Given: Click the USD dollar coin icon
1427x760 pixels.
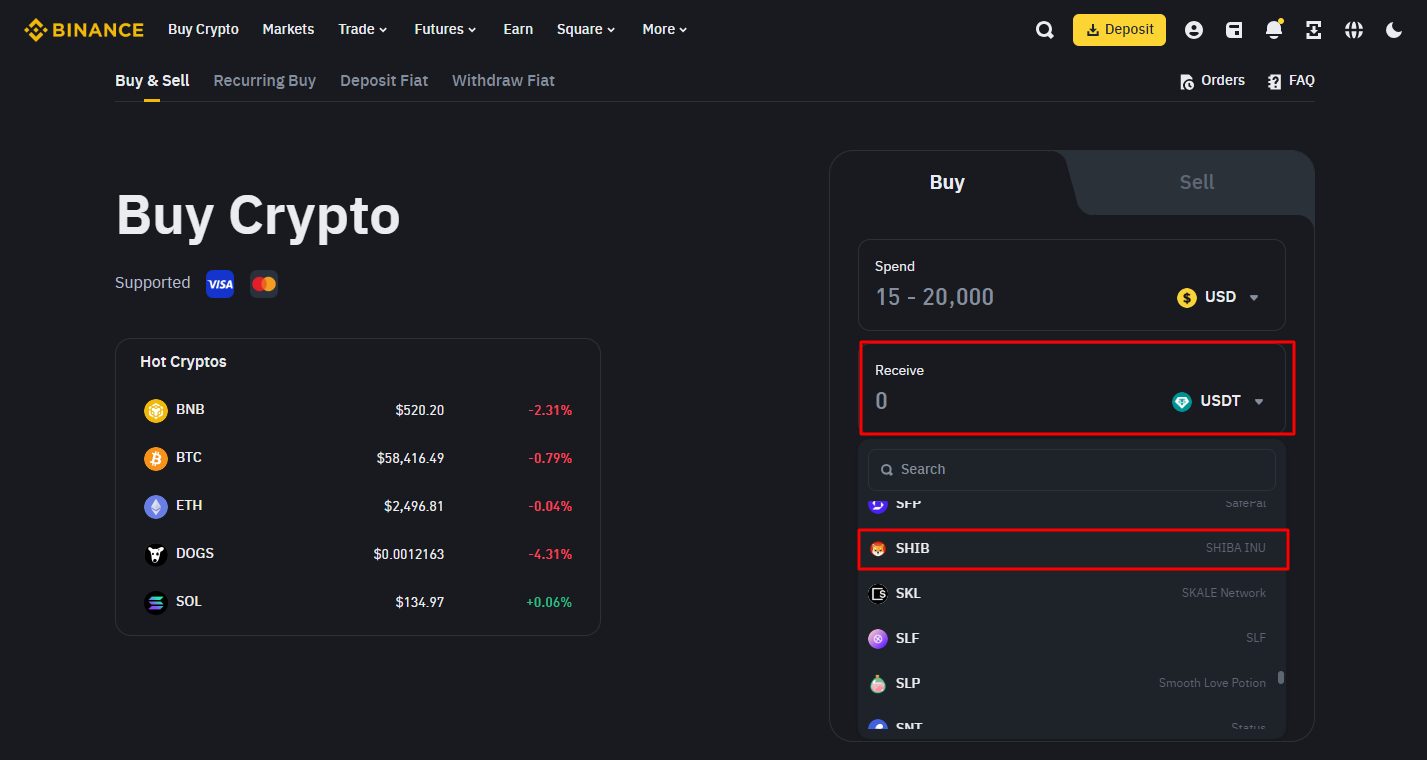Looking at the screenshot, I should [x=1187, y=297].
